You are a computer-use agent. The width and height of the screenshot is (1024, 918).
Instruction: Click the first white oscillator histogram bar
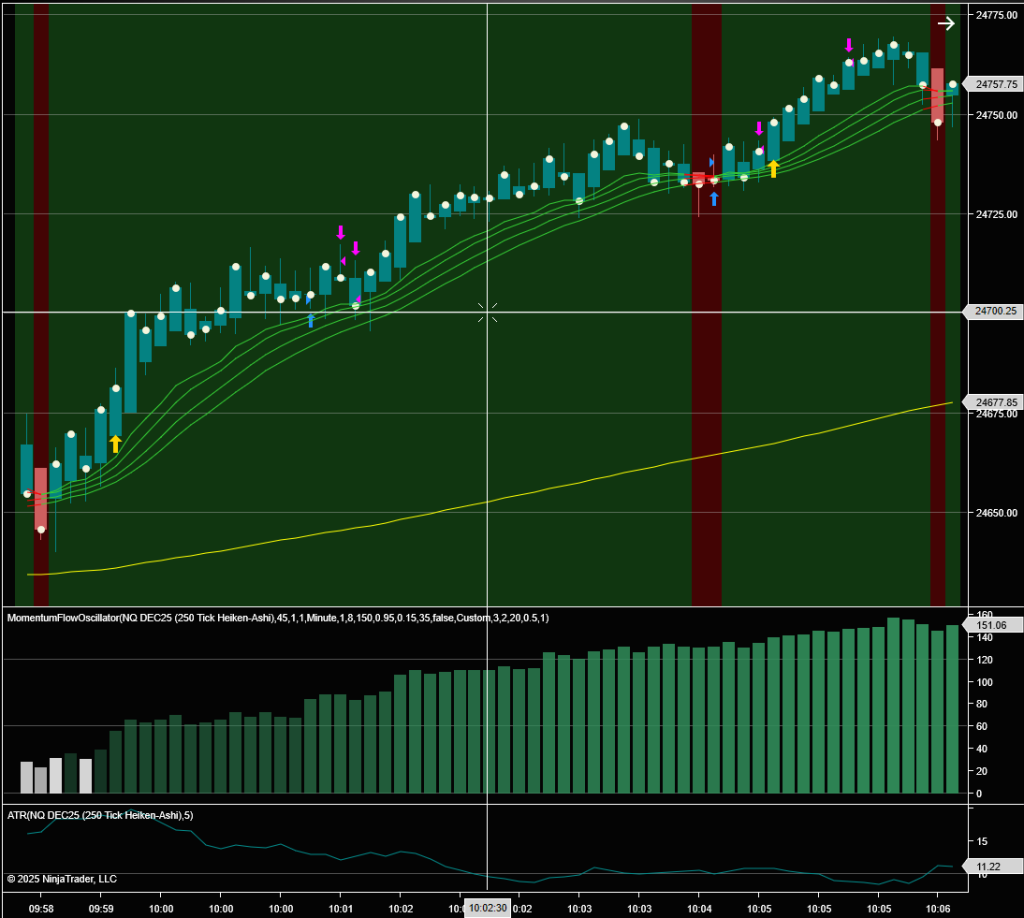[x=26, y=777]
